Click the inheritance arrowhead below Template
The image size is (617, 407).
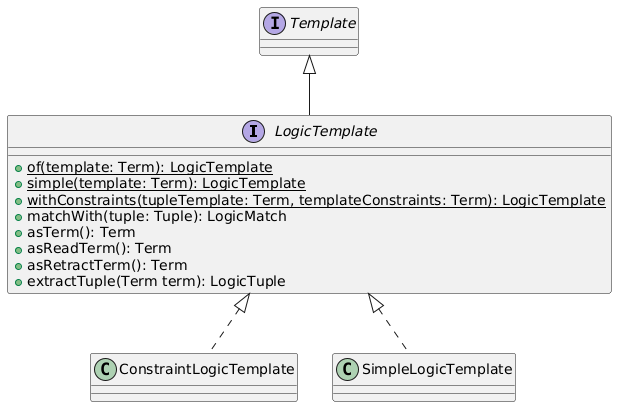[x=309, y=65]
